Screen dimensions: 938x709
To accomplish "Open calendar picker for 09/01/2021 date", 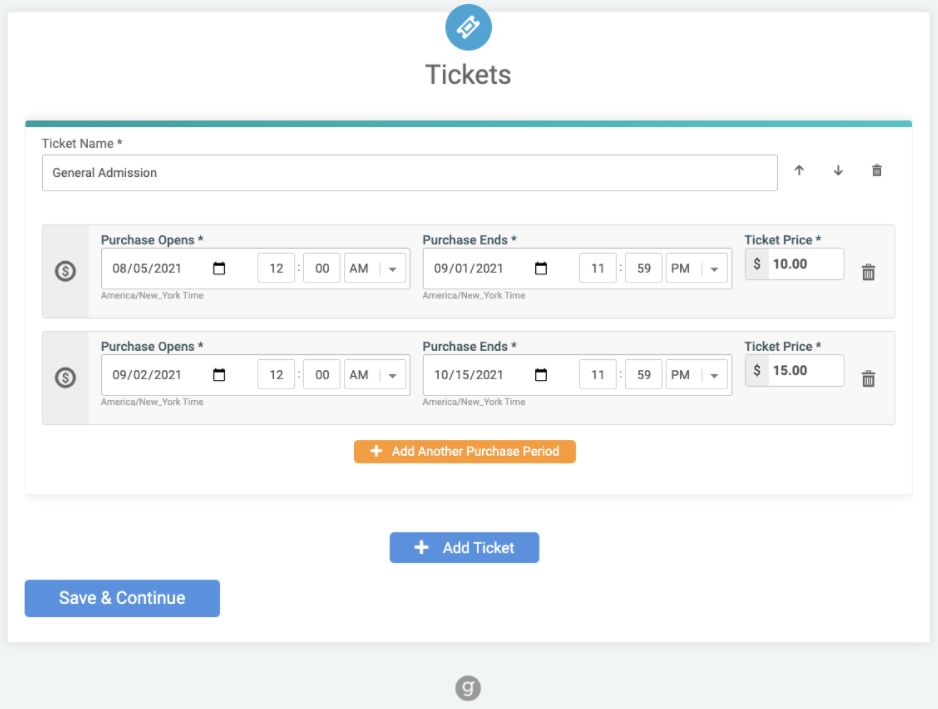I will point(541,269).
